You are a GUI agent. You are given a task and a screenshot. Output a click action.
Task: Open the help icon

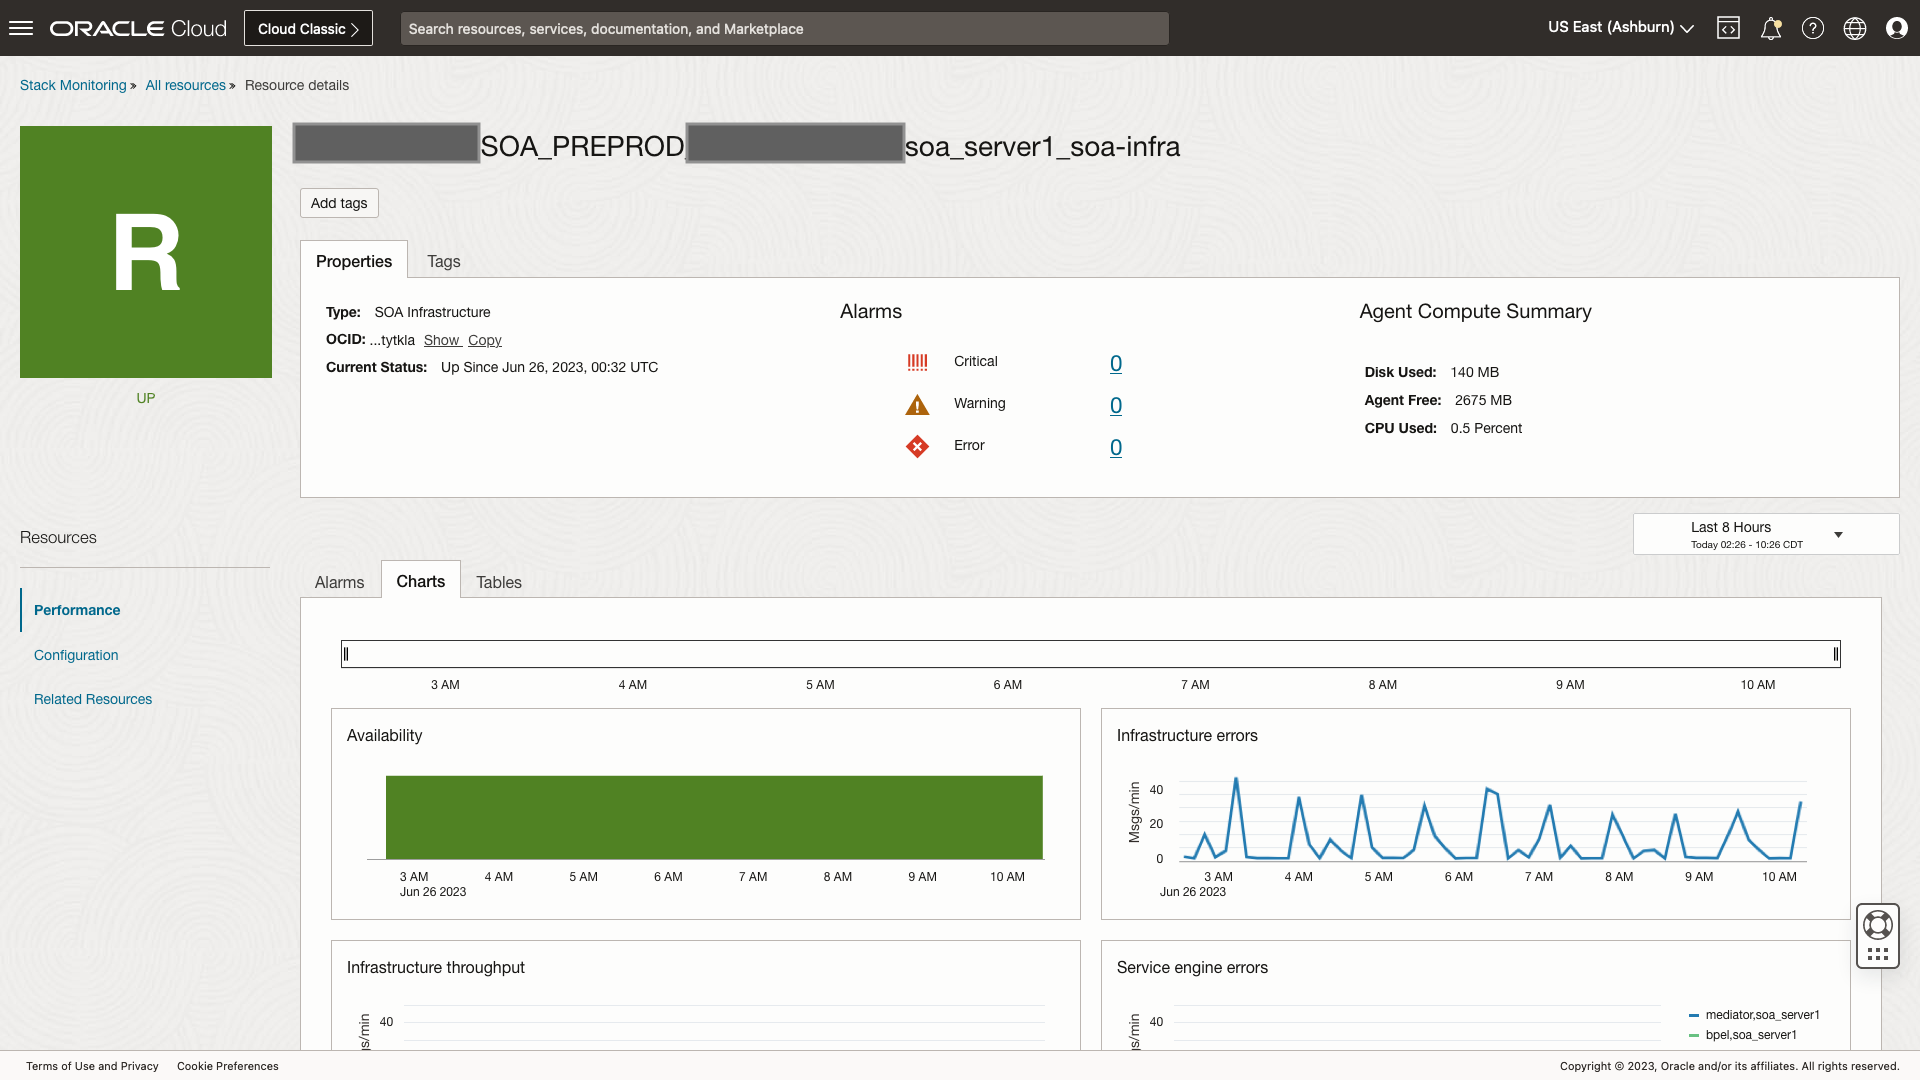pyautogui.click(x=1813, y=28)
